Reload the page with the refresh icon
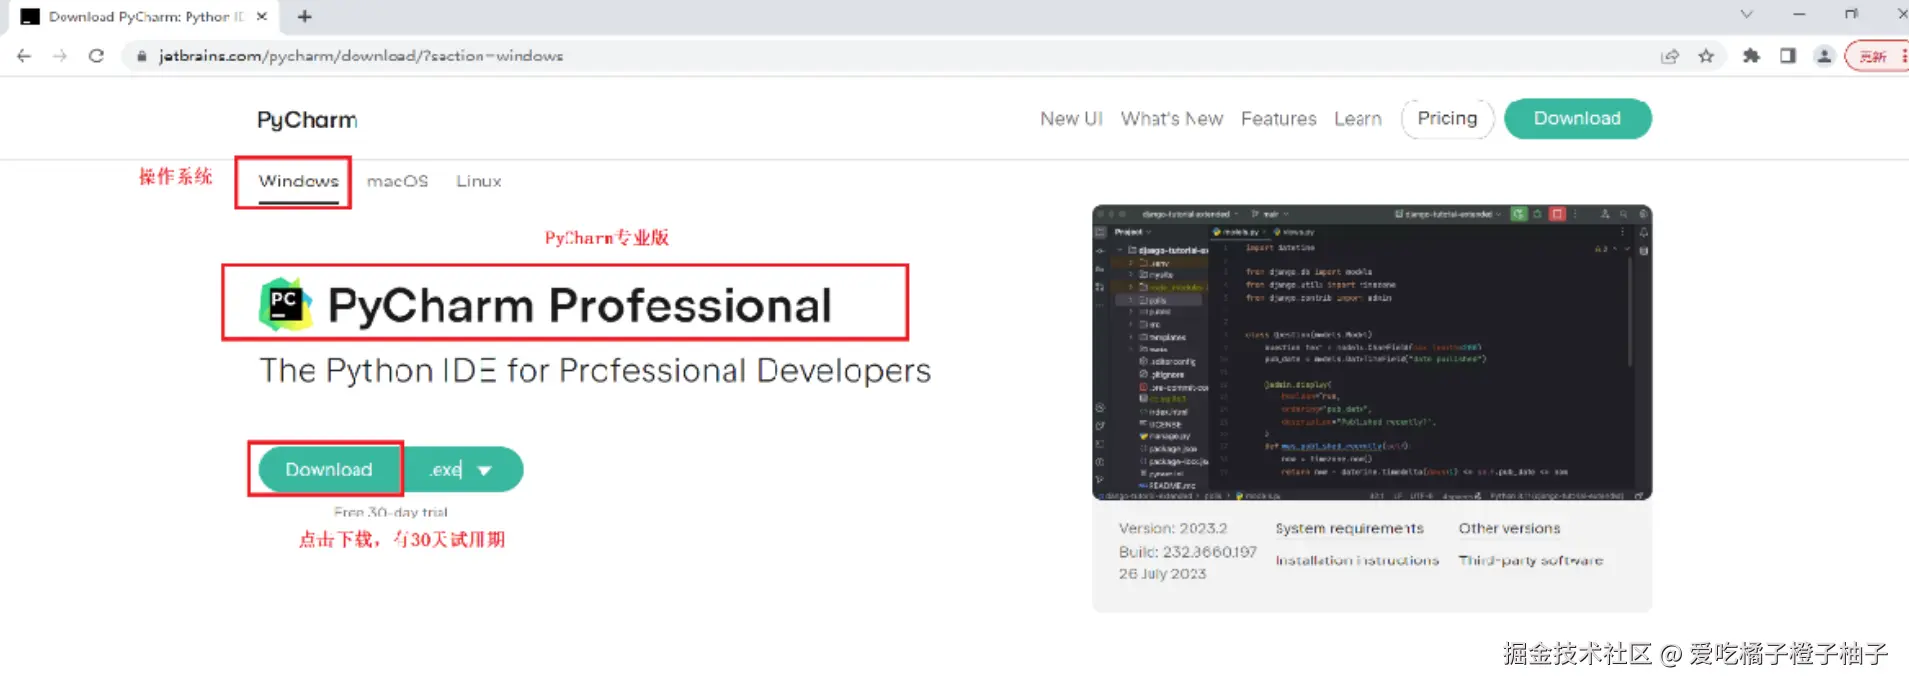The height and width of the screenshot is (688, 1909). tap(96, 56)
